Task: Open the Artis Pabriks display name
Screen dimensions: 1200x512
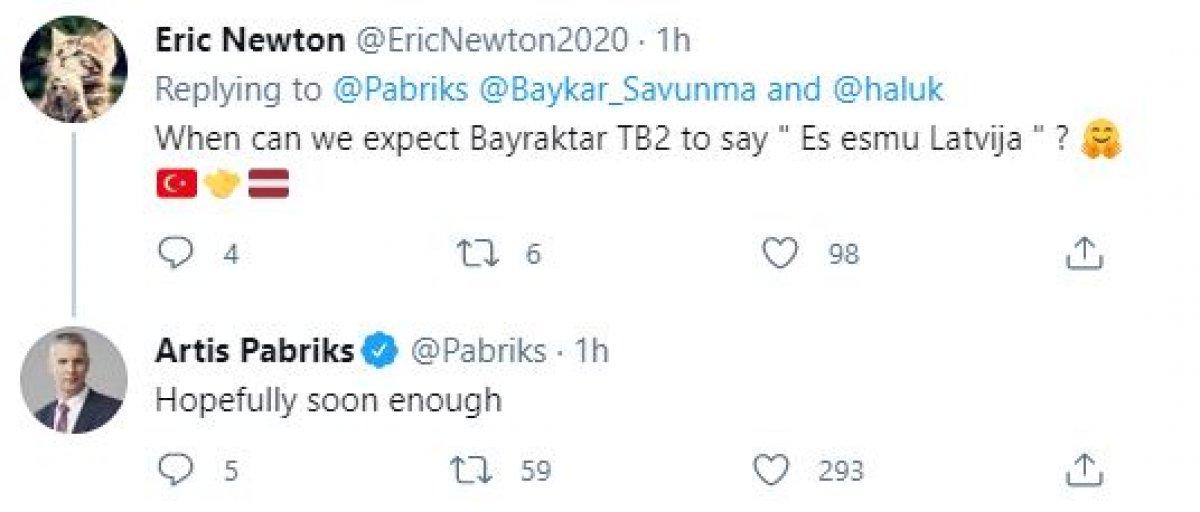Action: (255, 351)
